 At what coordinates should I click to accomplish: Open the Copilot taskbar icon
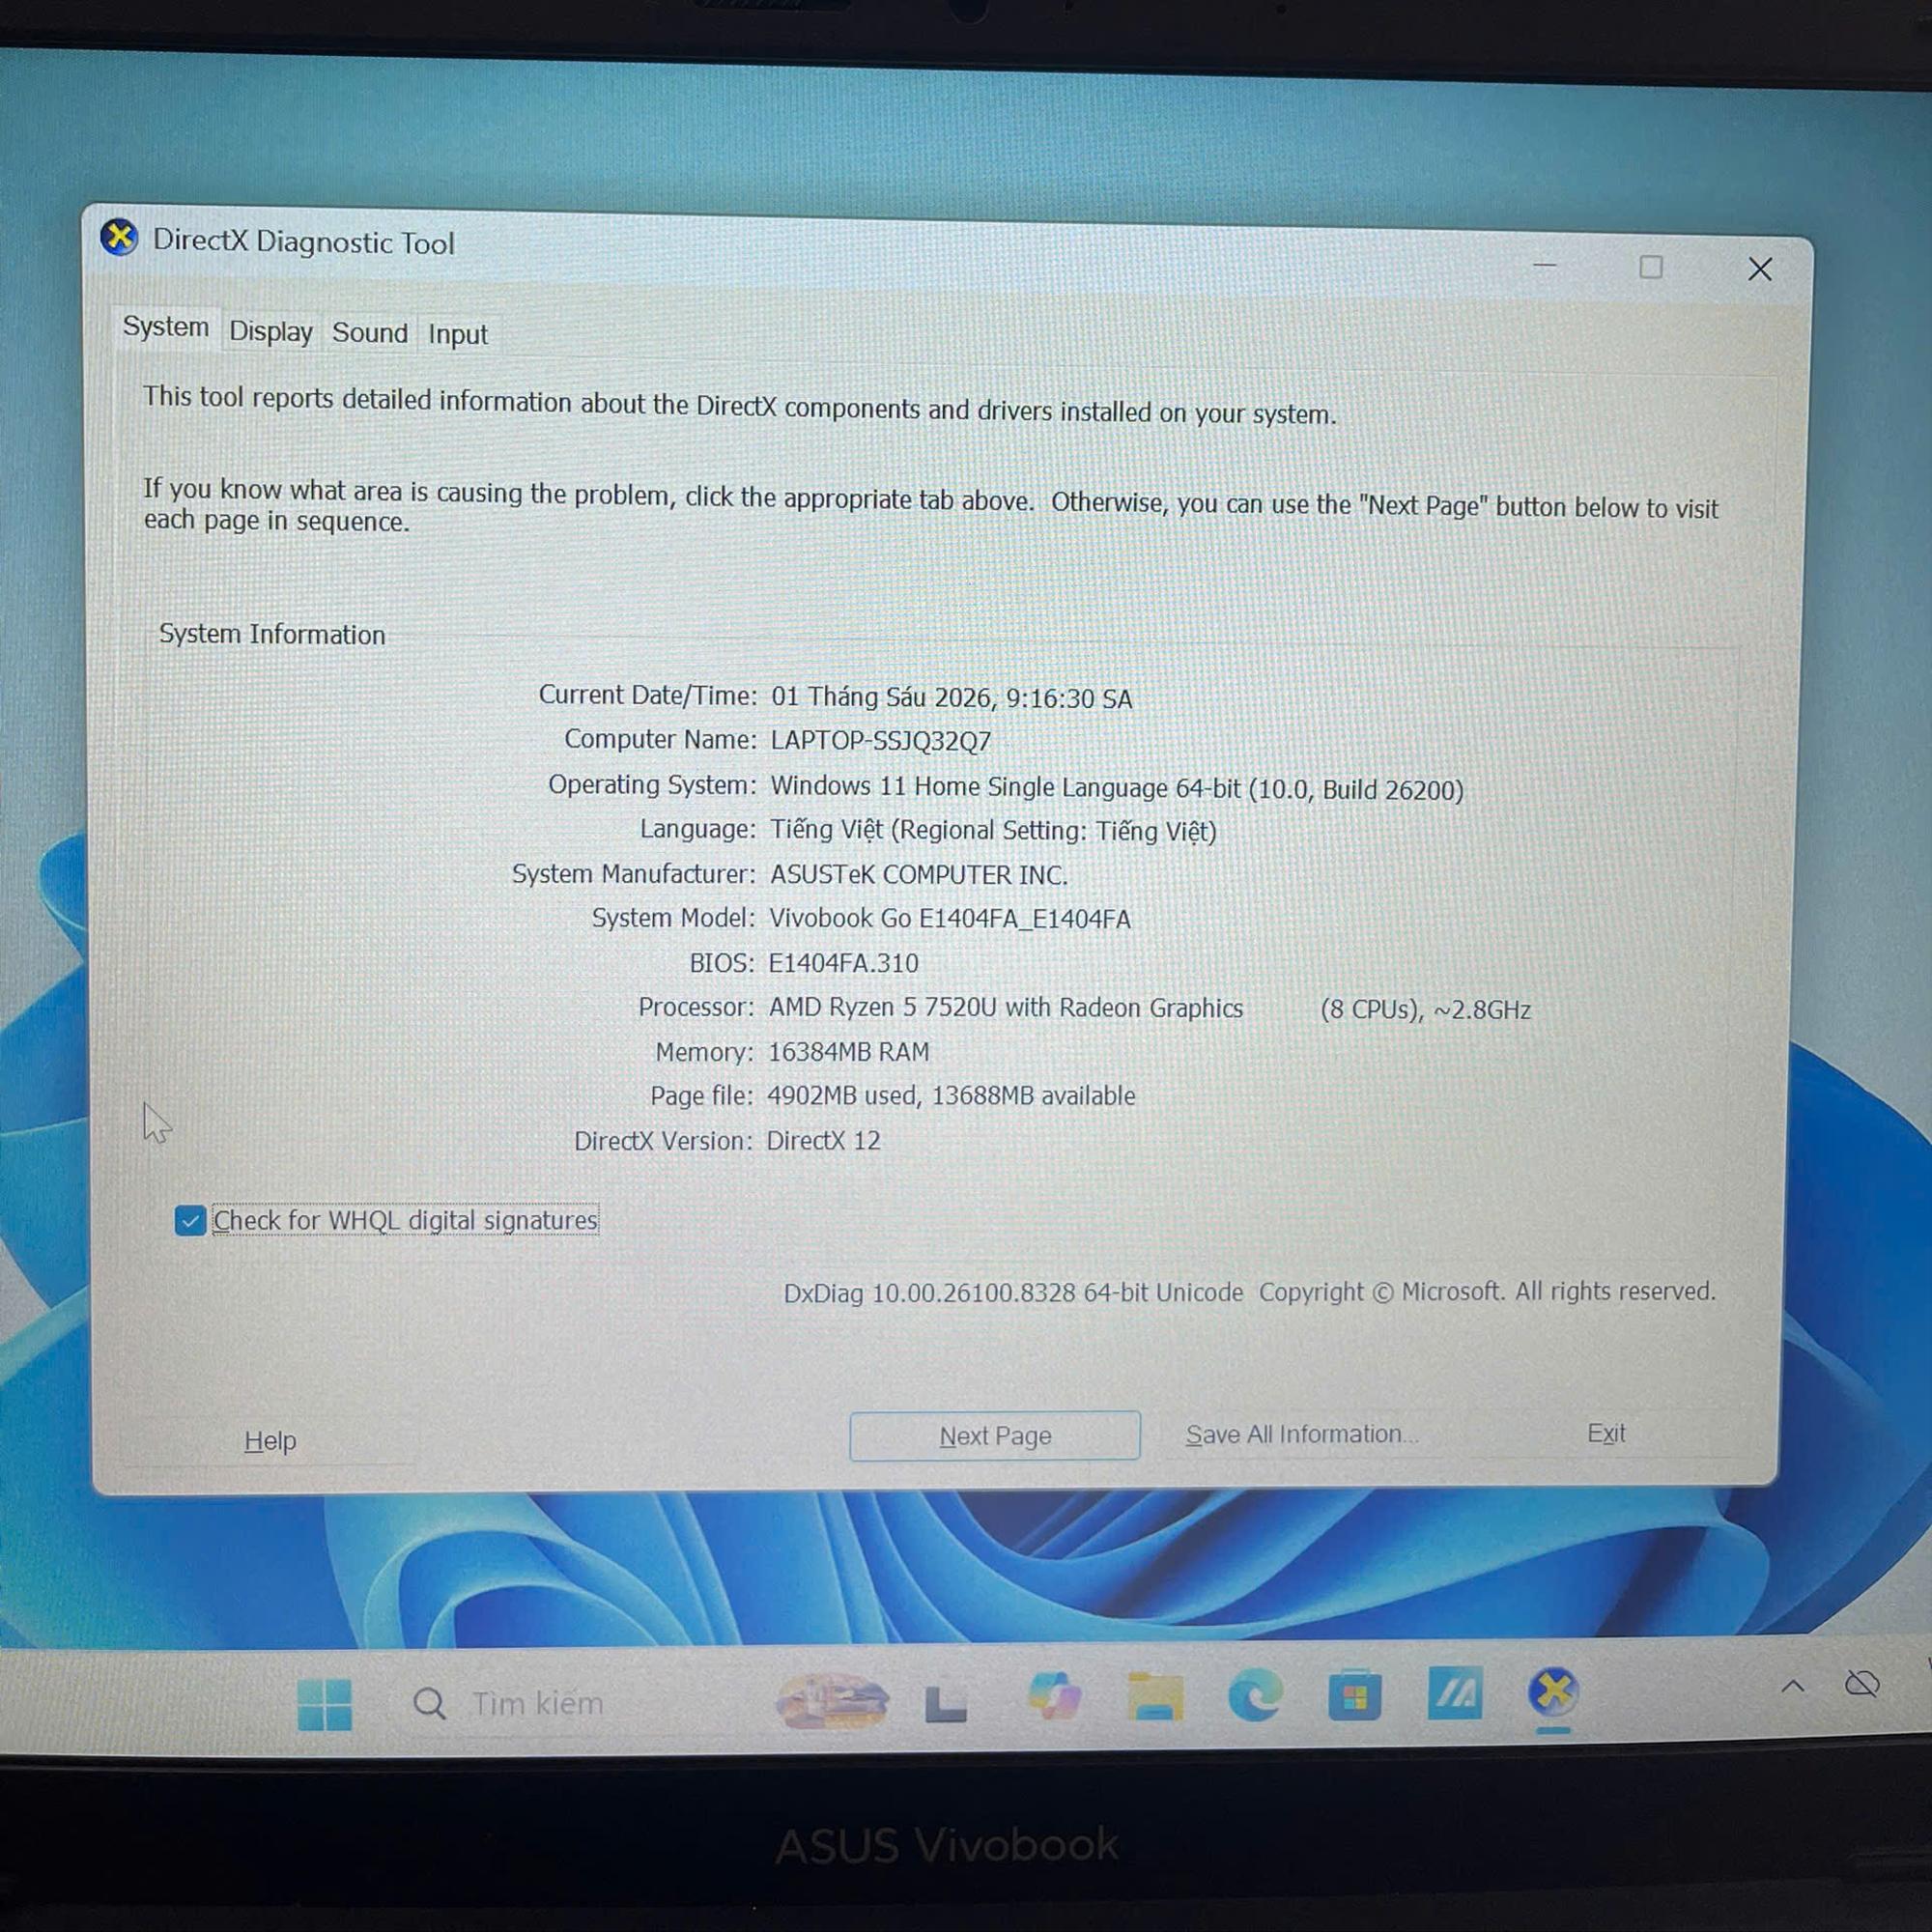1054,1697
